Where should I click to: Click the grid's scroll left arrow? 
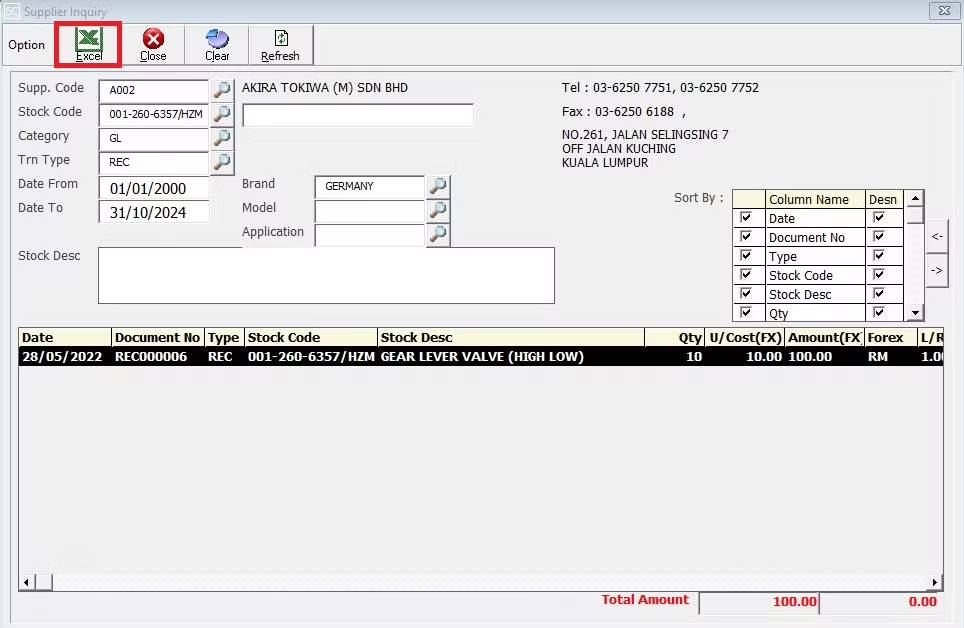26,582
